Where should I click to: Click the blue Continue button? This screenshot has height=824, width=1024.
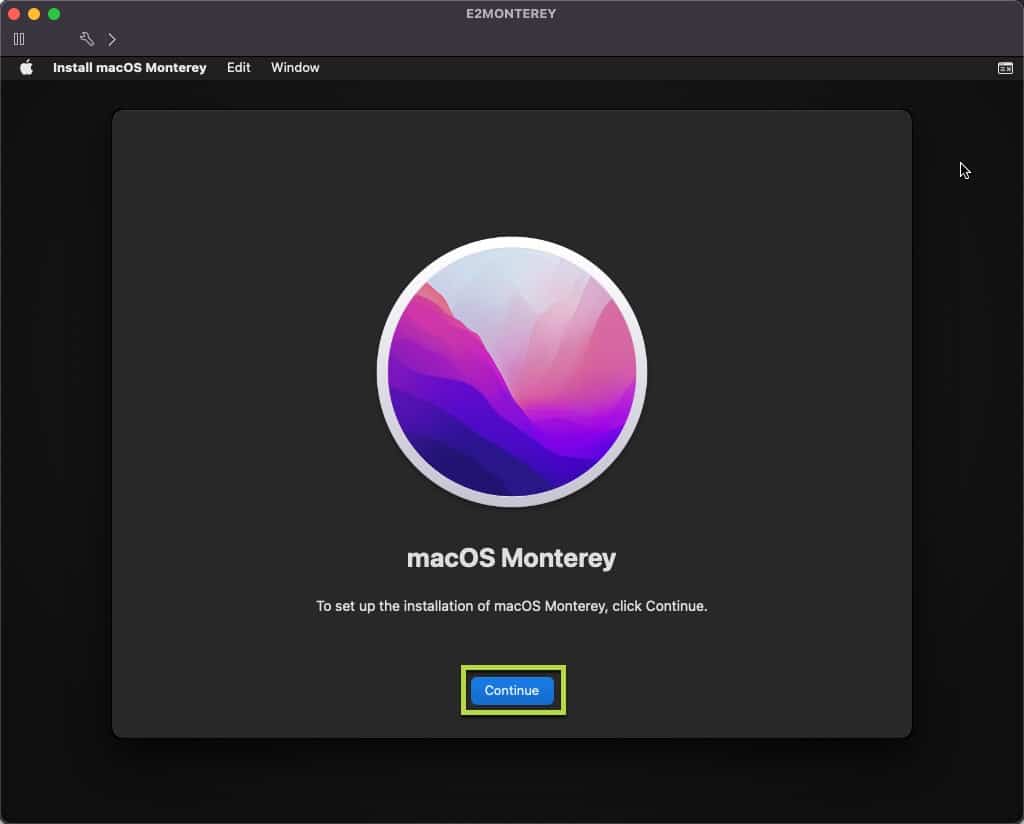click(x=512, y=691)
